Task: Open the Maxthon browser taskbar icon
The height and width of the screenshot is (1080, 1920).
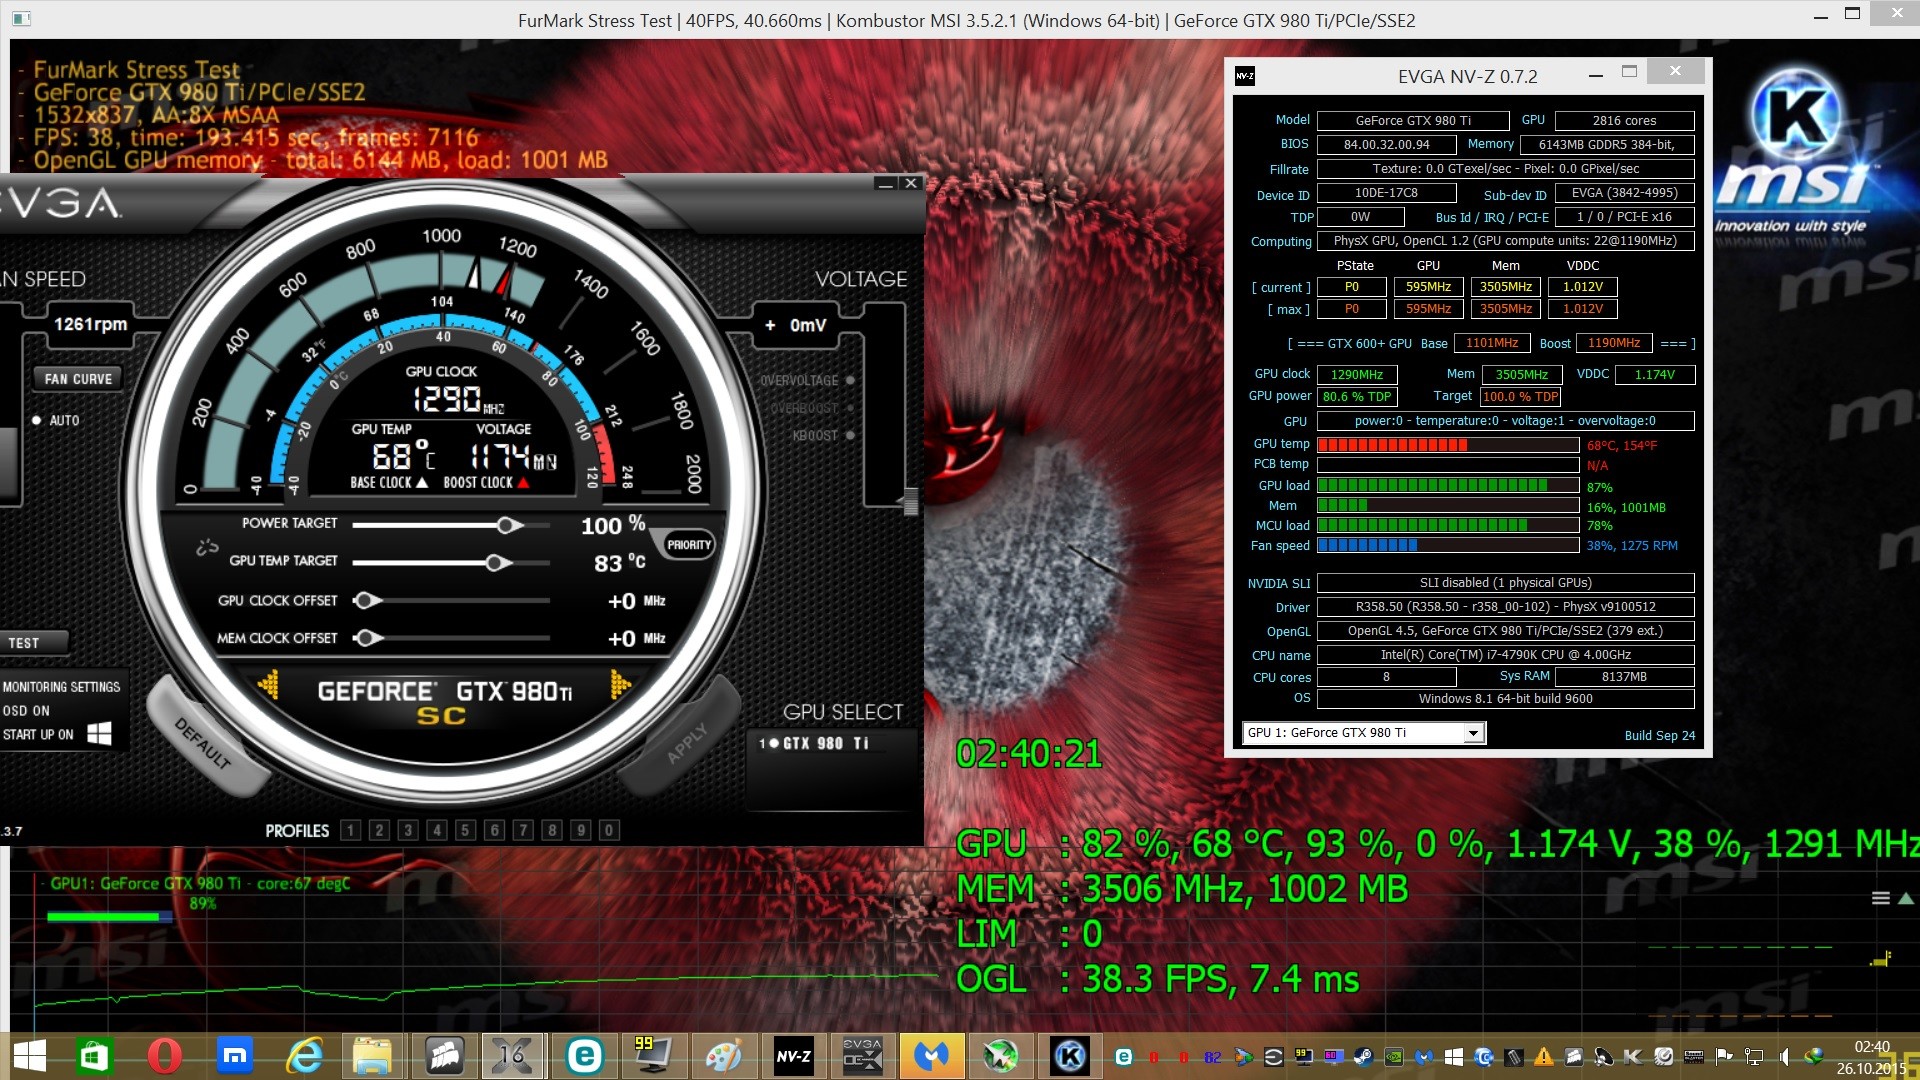Action: tap(234, 1056)
